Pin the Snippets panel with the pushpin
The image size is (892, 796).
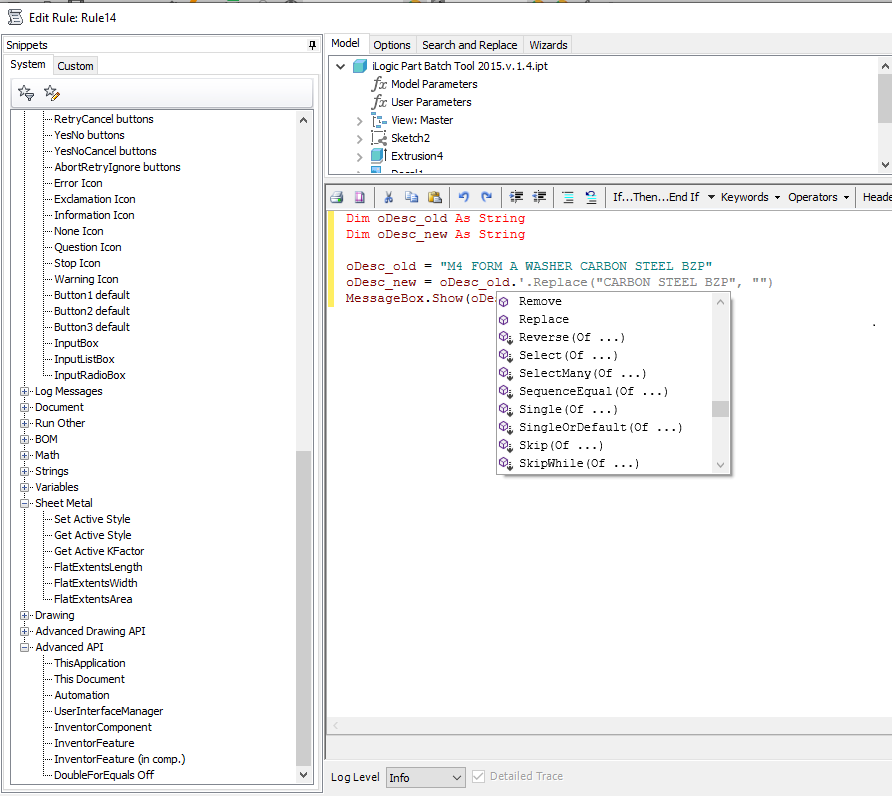(310, 44)
